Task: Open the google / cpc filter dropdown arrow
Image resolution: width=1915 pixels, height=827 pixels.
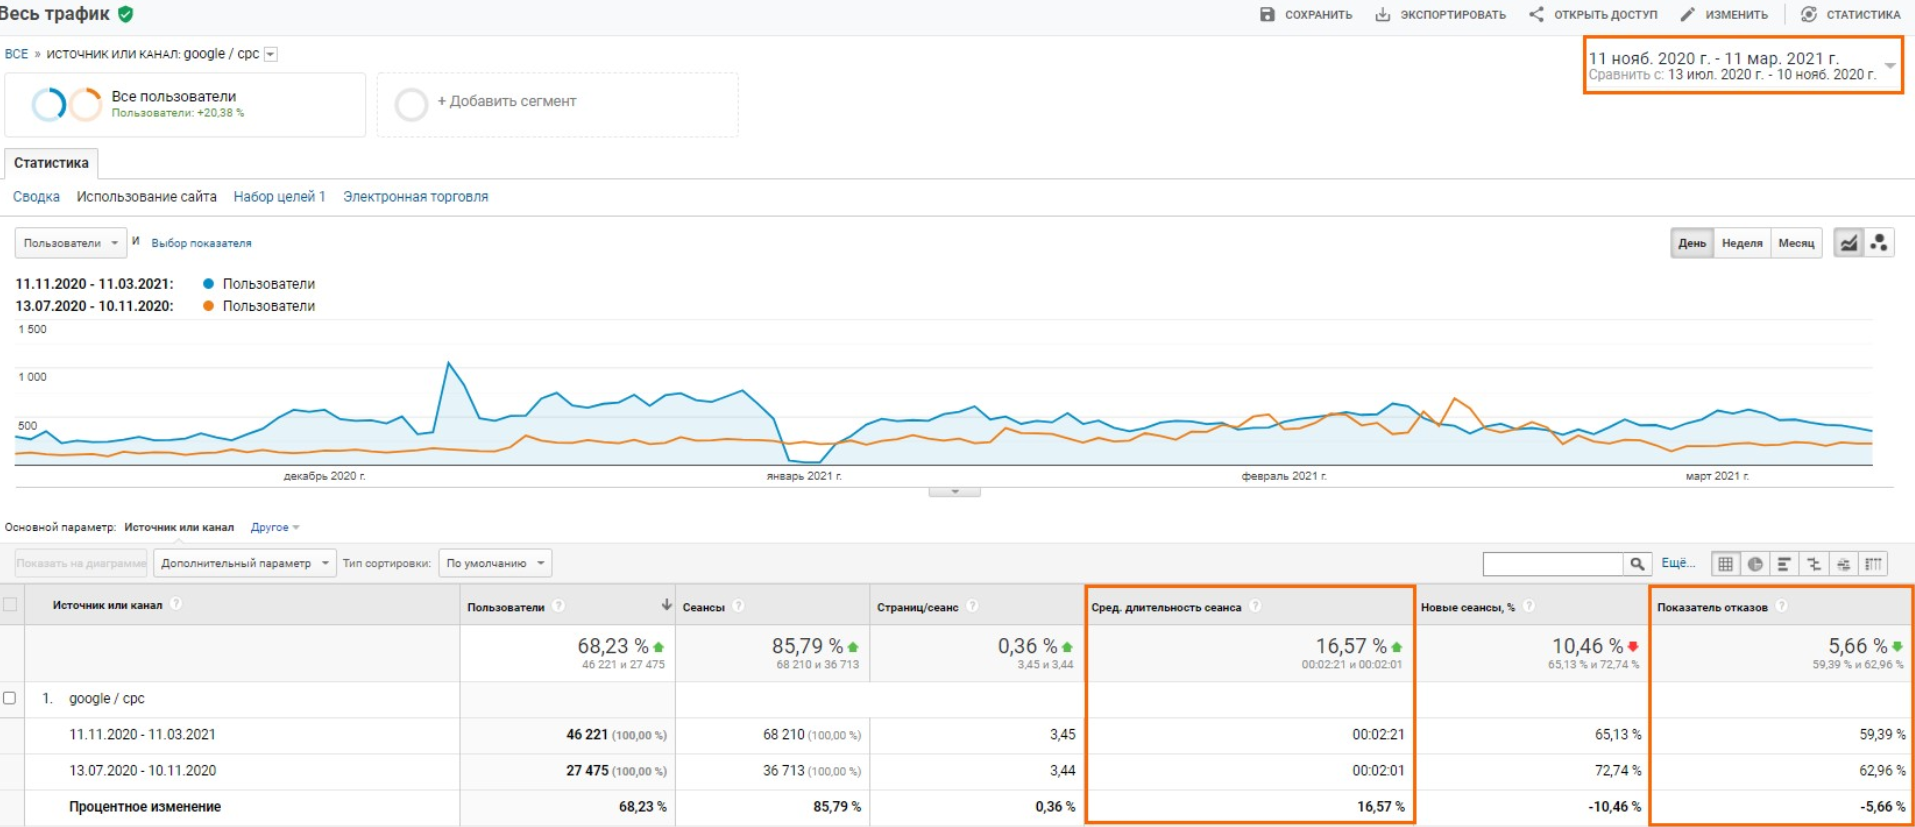Action: tap(270, 54)
